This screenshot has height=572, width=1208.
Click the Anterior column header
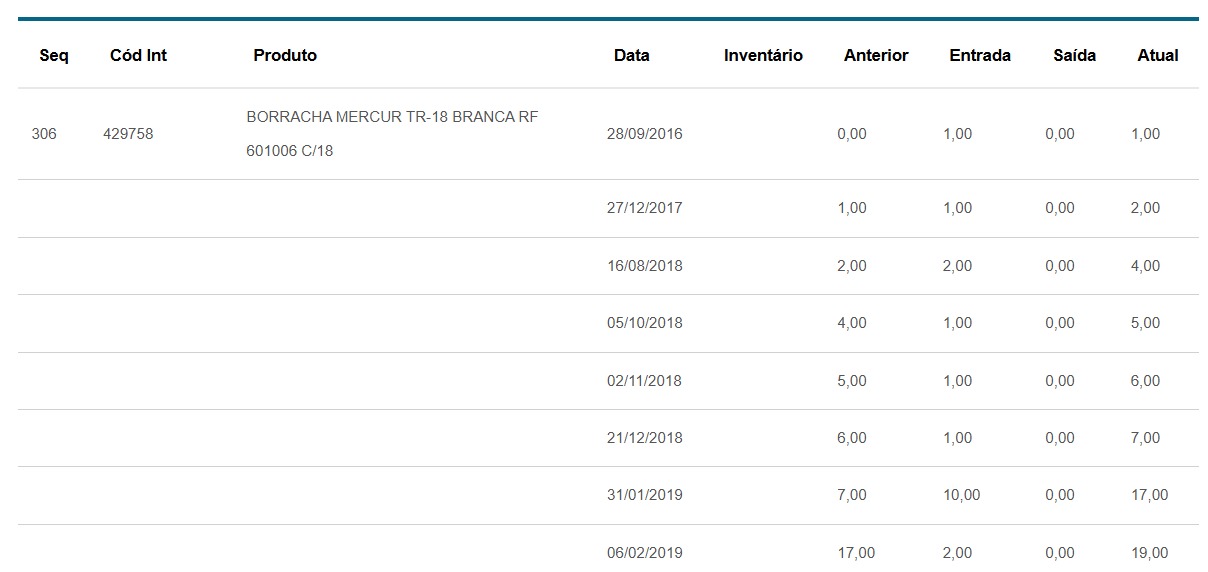click(876, 56)
